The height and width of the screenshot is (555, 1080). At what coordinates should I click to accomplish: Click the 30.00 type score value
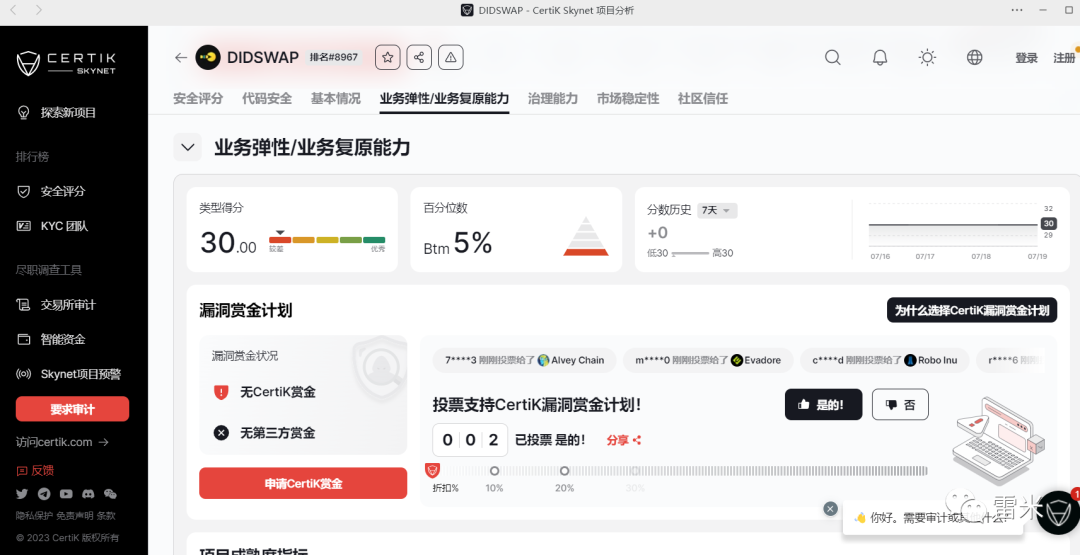[228, 243]
